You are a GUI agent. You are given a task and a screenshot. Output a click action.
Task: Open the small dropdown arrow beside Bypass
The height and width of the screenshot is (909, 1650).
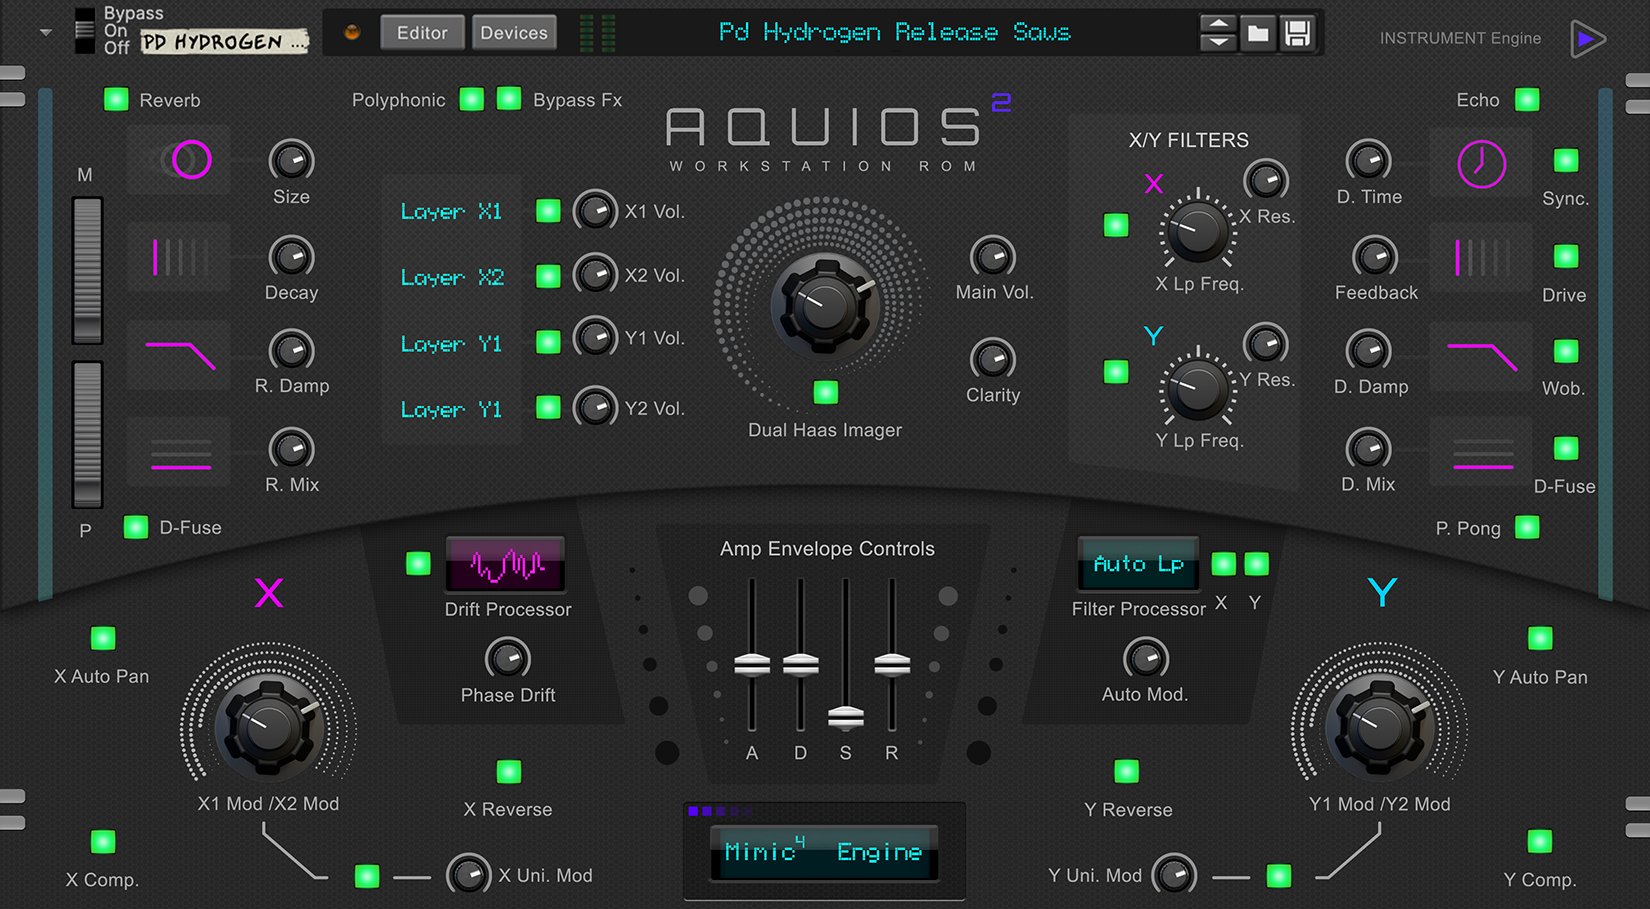point(44,32)
